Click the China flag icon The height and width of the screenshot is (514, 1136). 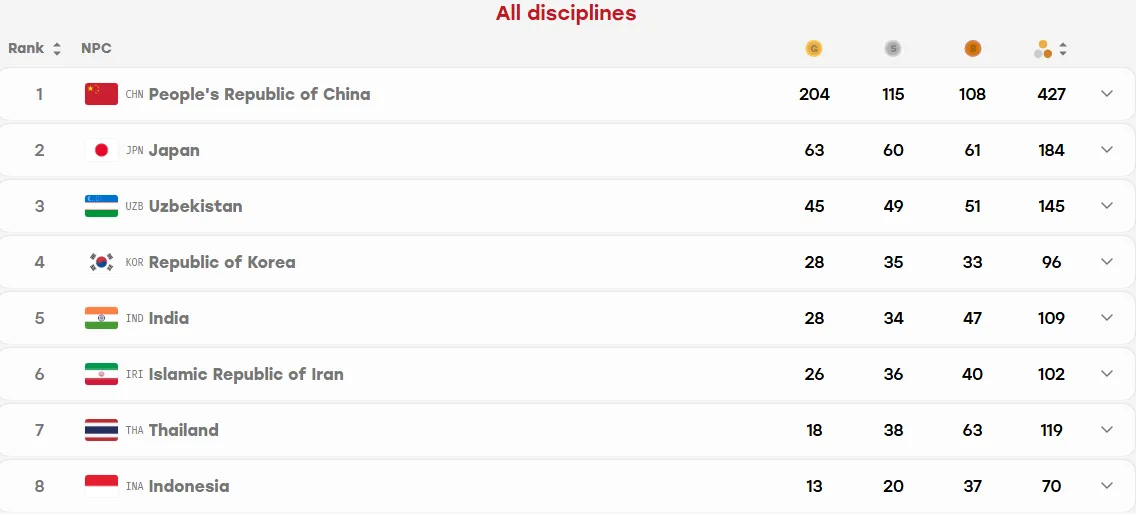pyautogui.click(x=101, y=94)
